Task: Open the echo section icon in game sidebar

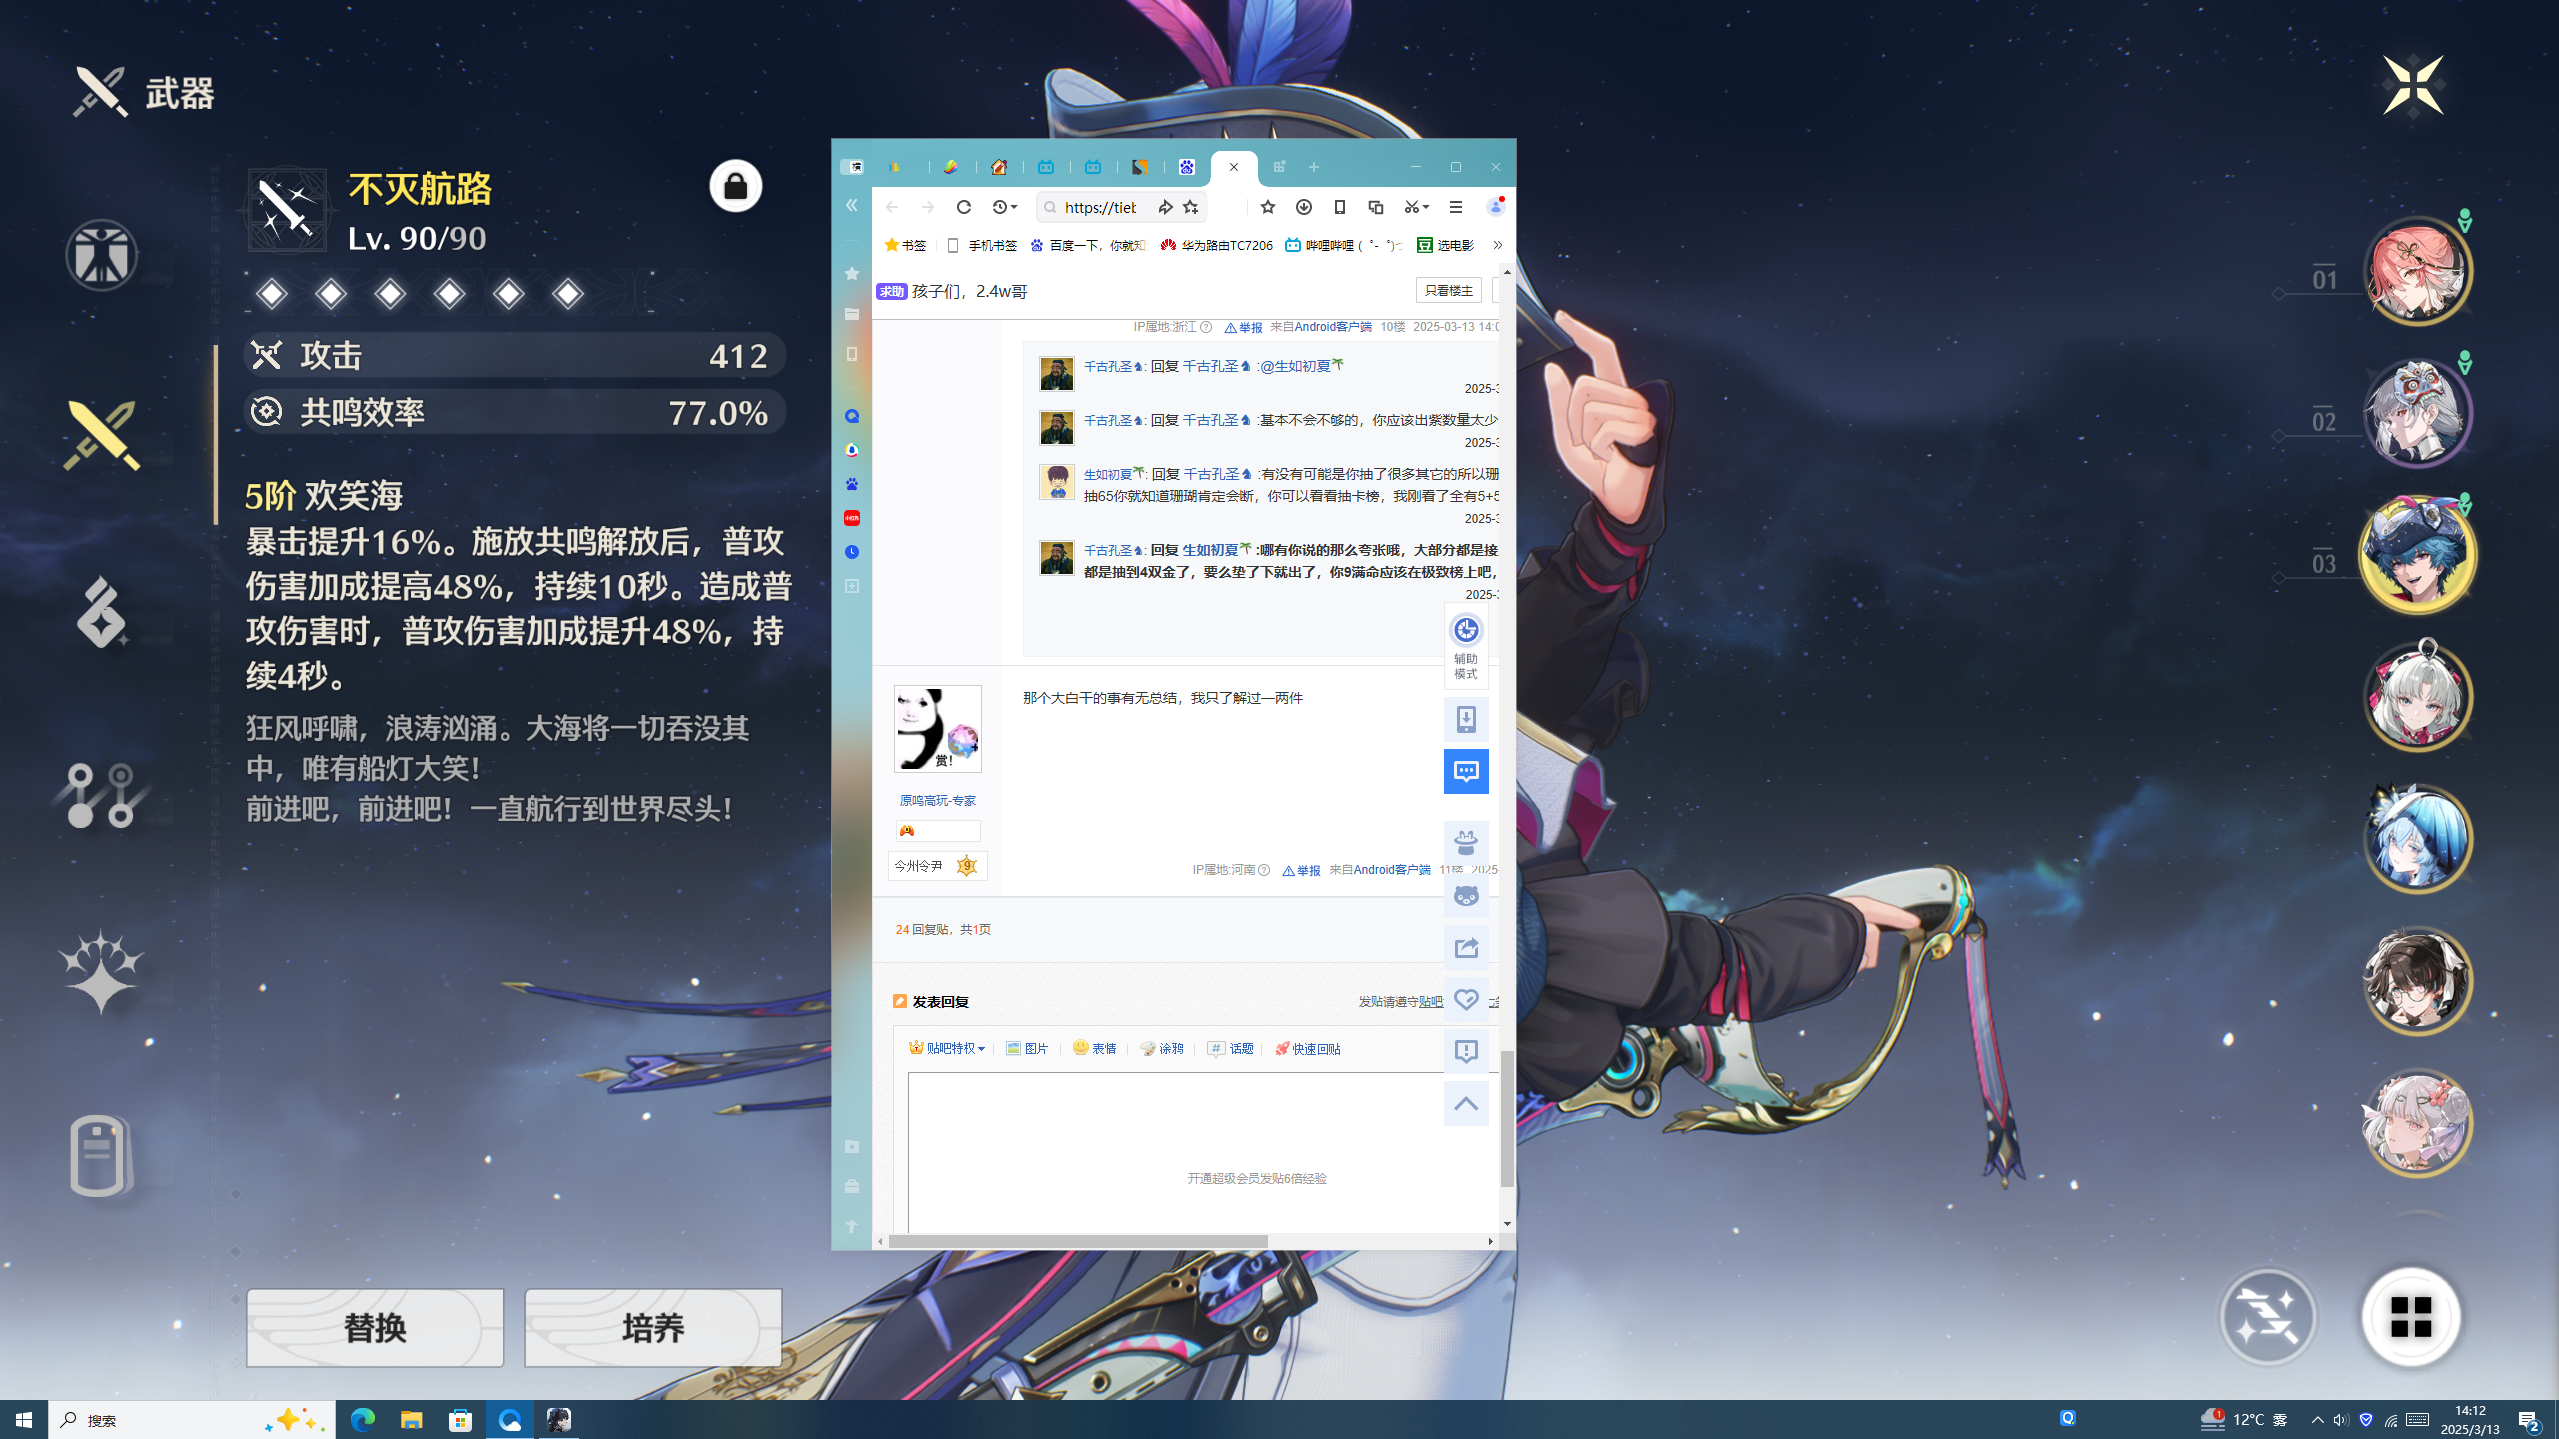Action: pyautogui.click(x=101, y=612)
